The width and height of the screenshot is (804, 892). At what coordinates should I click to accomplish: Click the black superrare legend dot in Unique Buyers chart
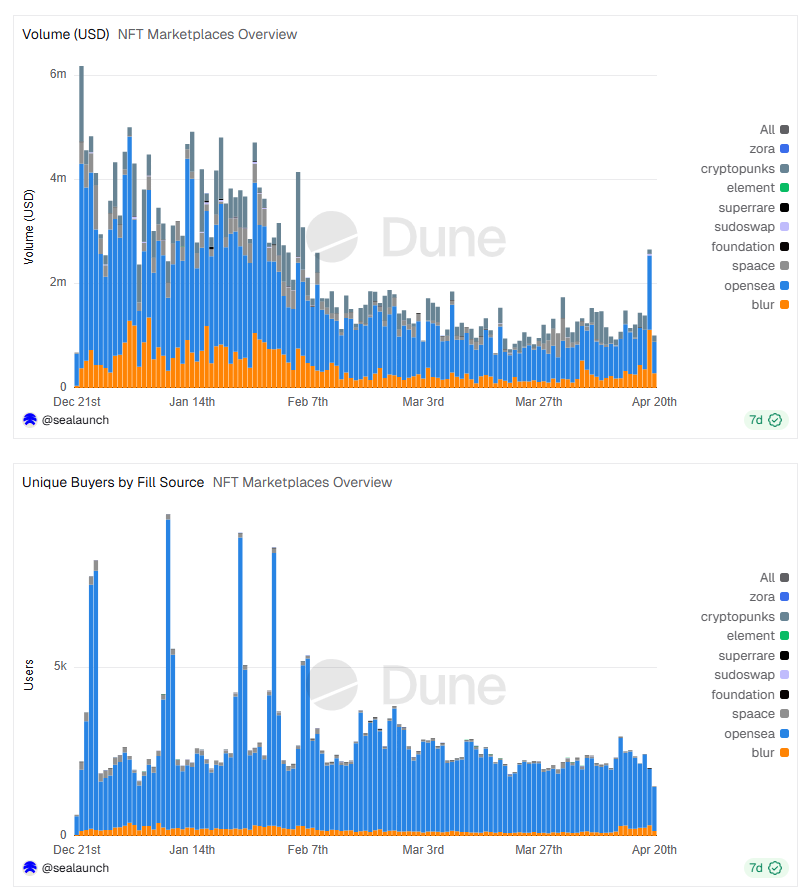click(784, 656)
